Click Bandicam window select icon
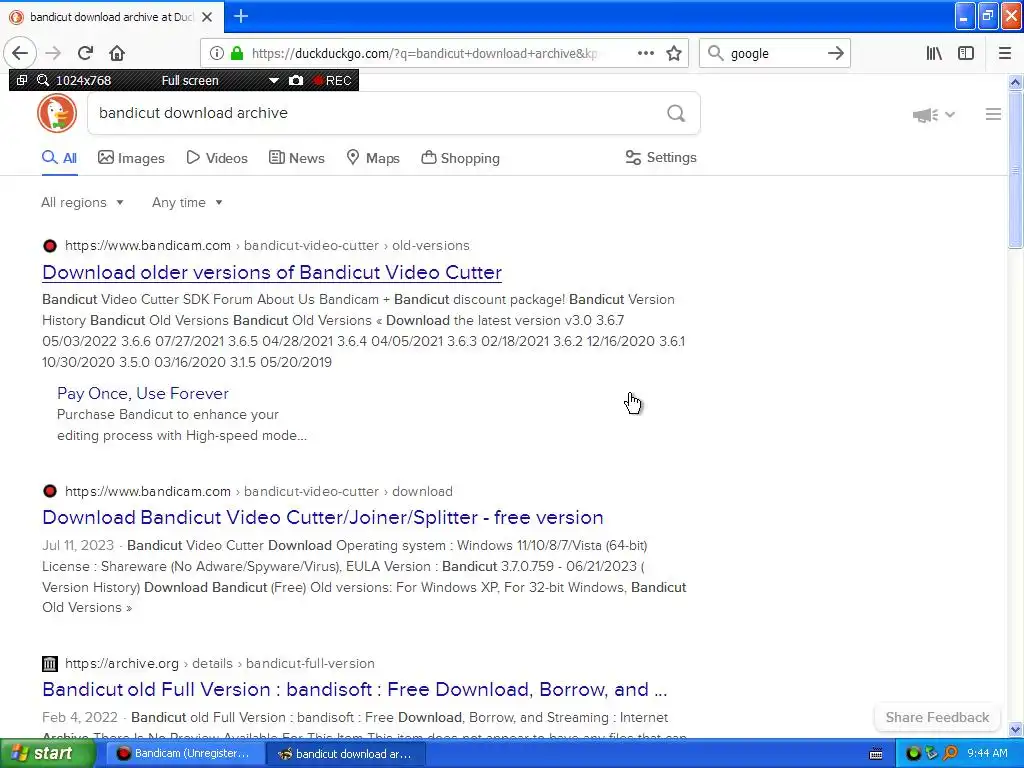Viewport: 1024px width, 768px height. (22, 80)
